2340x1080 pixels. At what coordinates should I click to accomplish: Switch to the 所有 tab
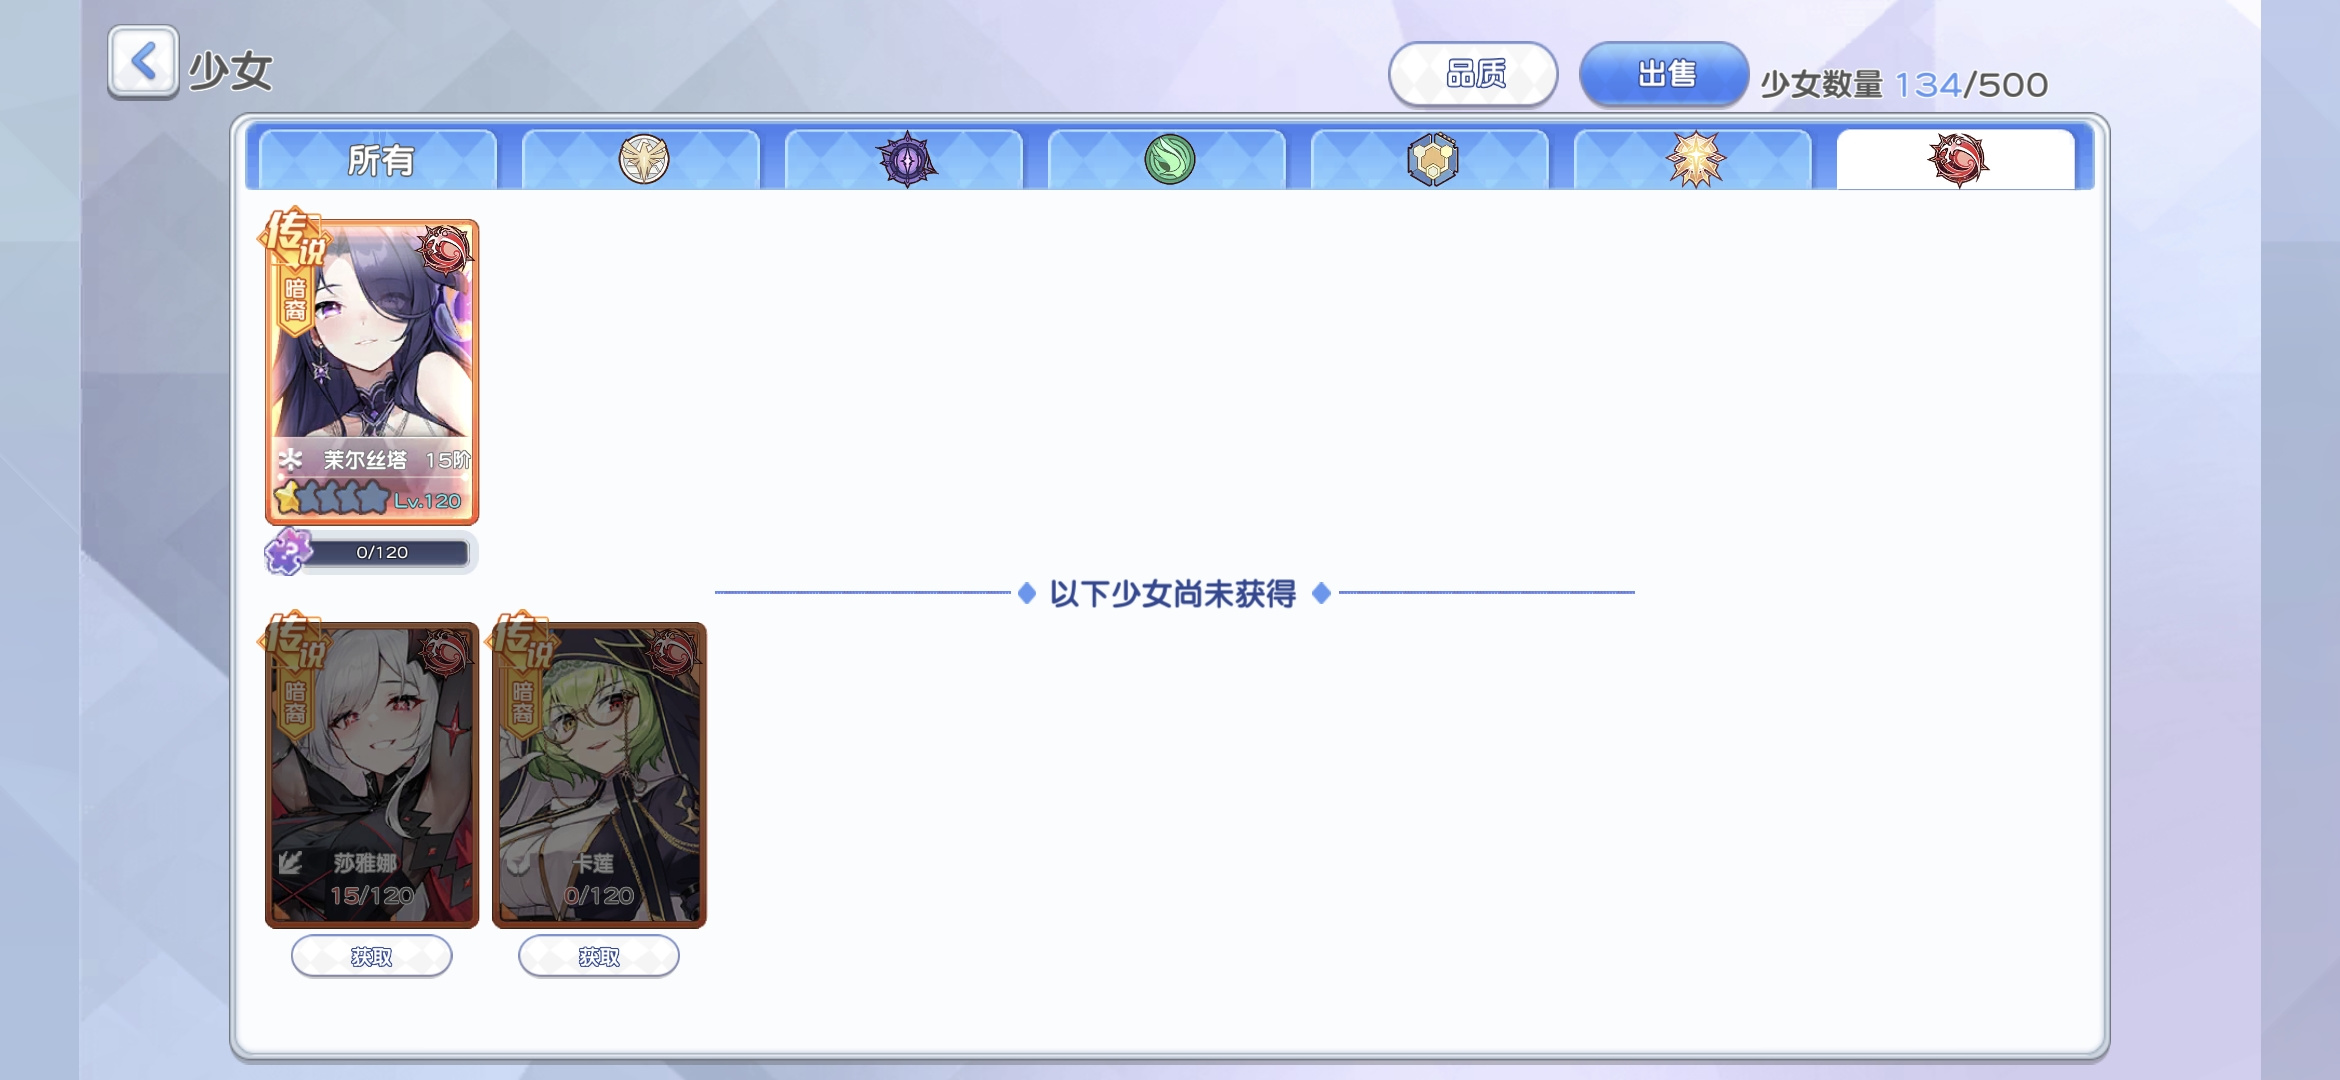pyautogui.click(x=378, y=159)
